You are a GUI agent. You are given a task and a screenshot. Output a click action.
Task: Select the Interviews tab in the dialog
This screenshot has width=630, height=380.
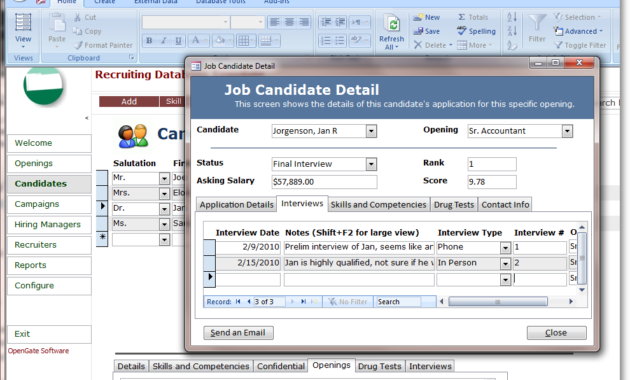point(302,204)
